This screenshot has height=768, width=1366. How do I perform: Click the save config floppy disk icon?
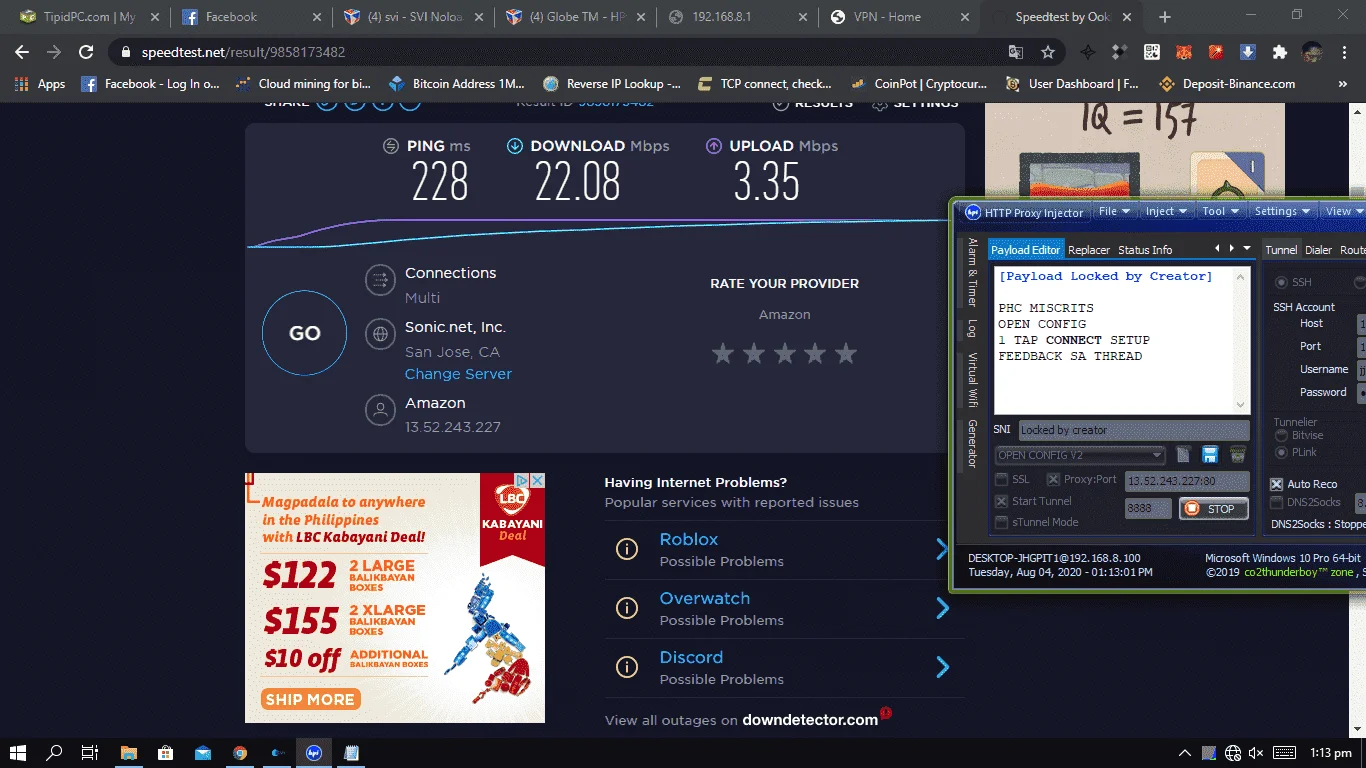tap(1210, 456)
